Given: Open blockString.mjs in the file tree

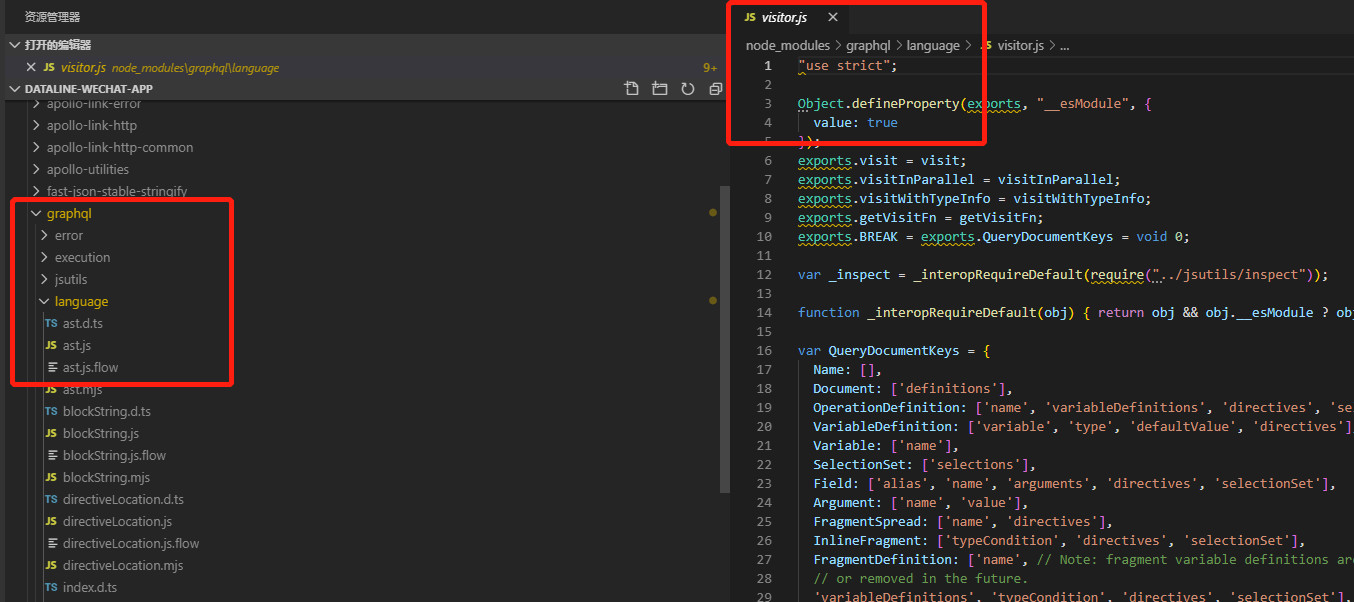Looking at the screenshot, I should coord(106,477).
